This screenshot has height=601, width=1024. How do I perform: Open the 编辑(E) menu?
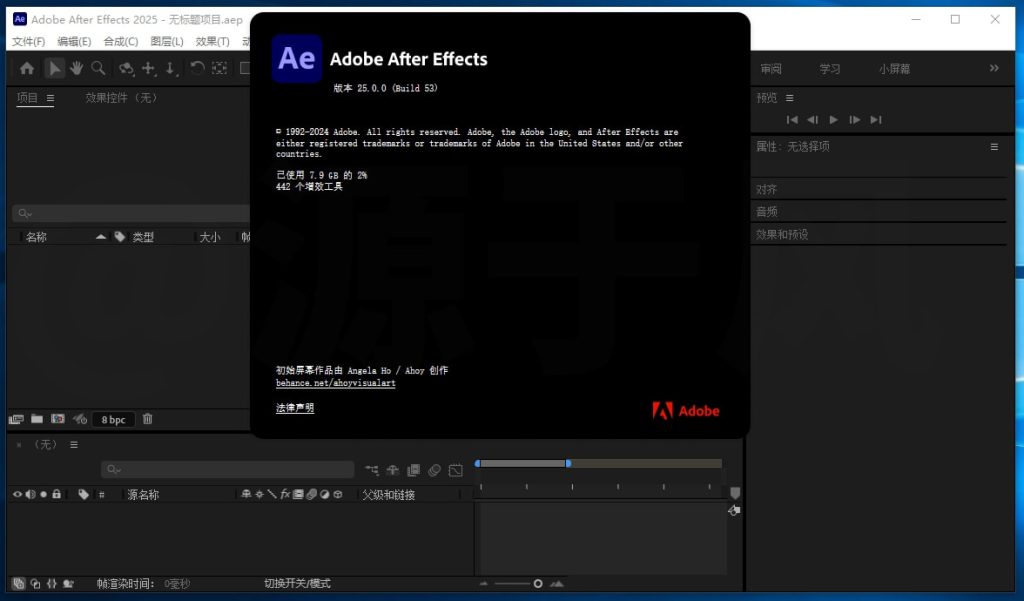click(74, 41)
